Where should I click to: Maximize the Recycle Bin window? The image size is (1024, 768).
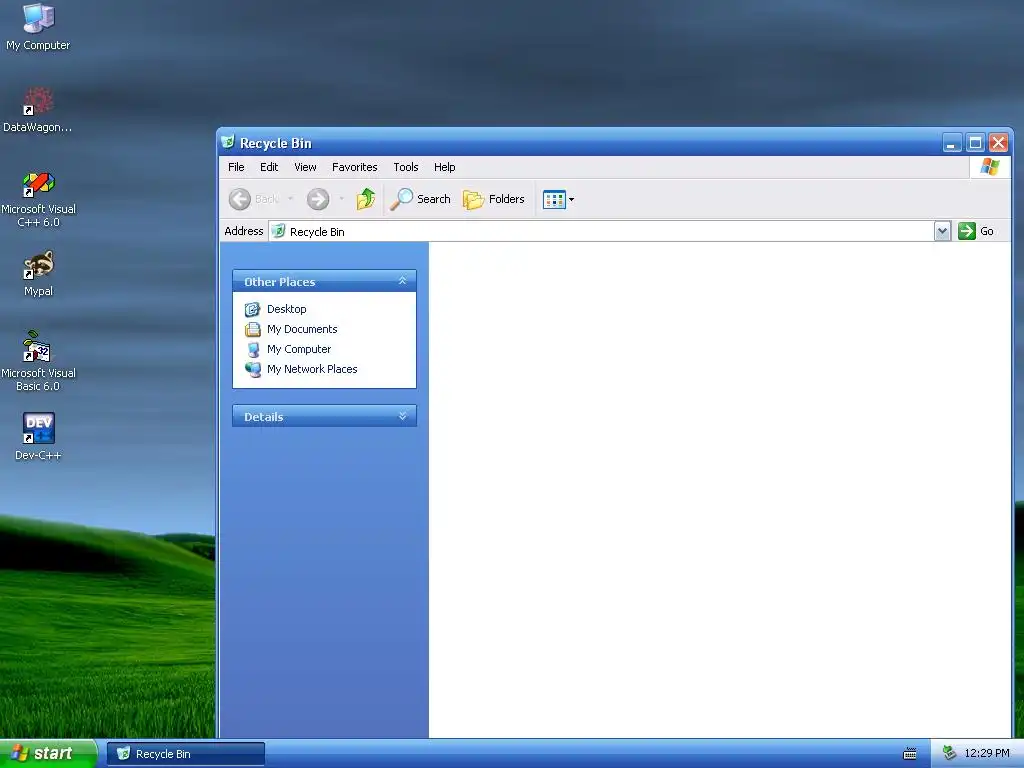975,142
